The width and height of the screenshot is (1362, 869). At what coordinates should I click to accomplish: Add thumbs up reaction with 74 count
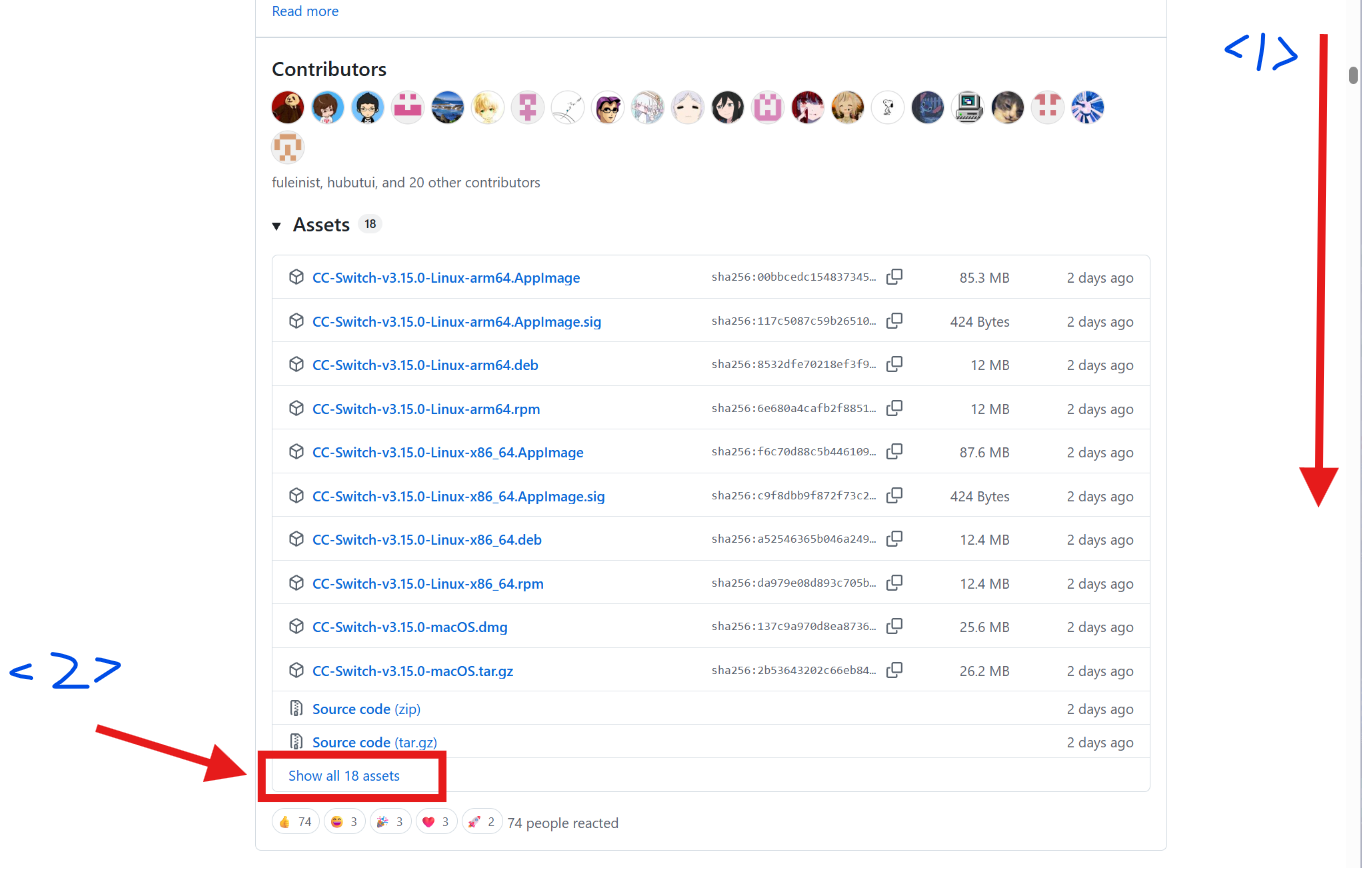coord(295,822)
